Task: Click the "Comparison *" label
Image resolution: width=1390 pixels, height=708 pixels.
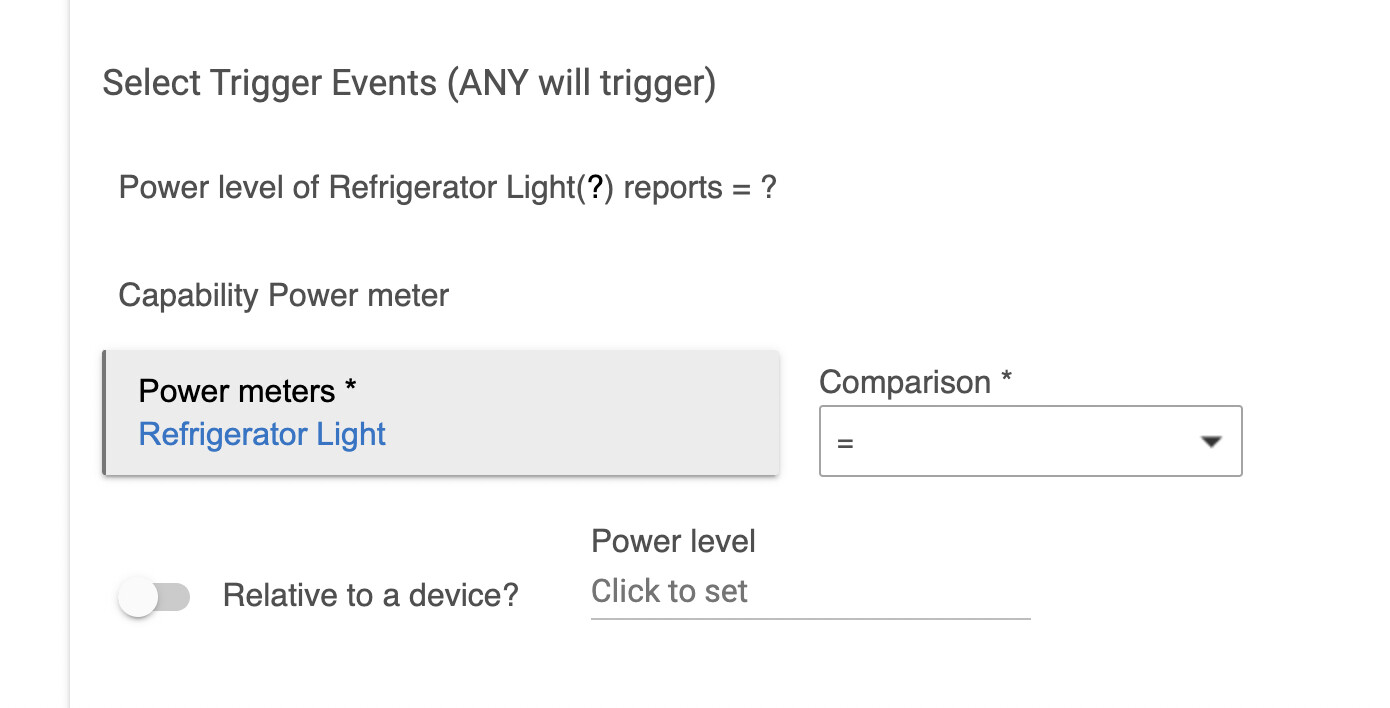Action: [915, 382]
